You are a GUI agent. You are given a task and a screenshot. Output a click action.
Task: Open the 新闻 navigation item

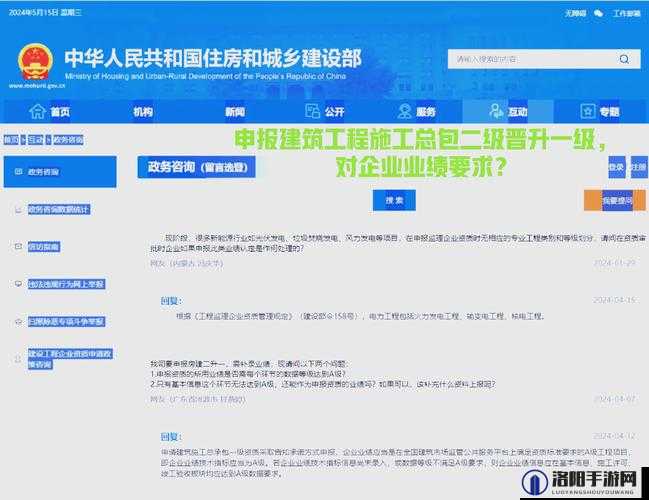point(235,112)
